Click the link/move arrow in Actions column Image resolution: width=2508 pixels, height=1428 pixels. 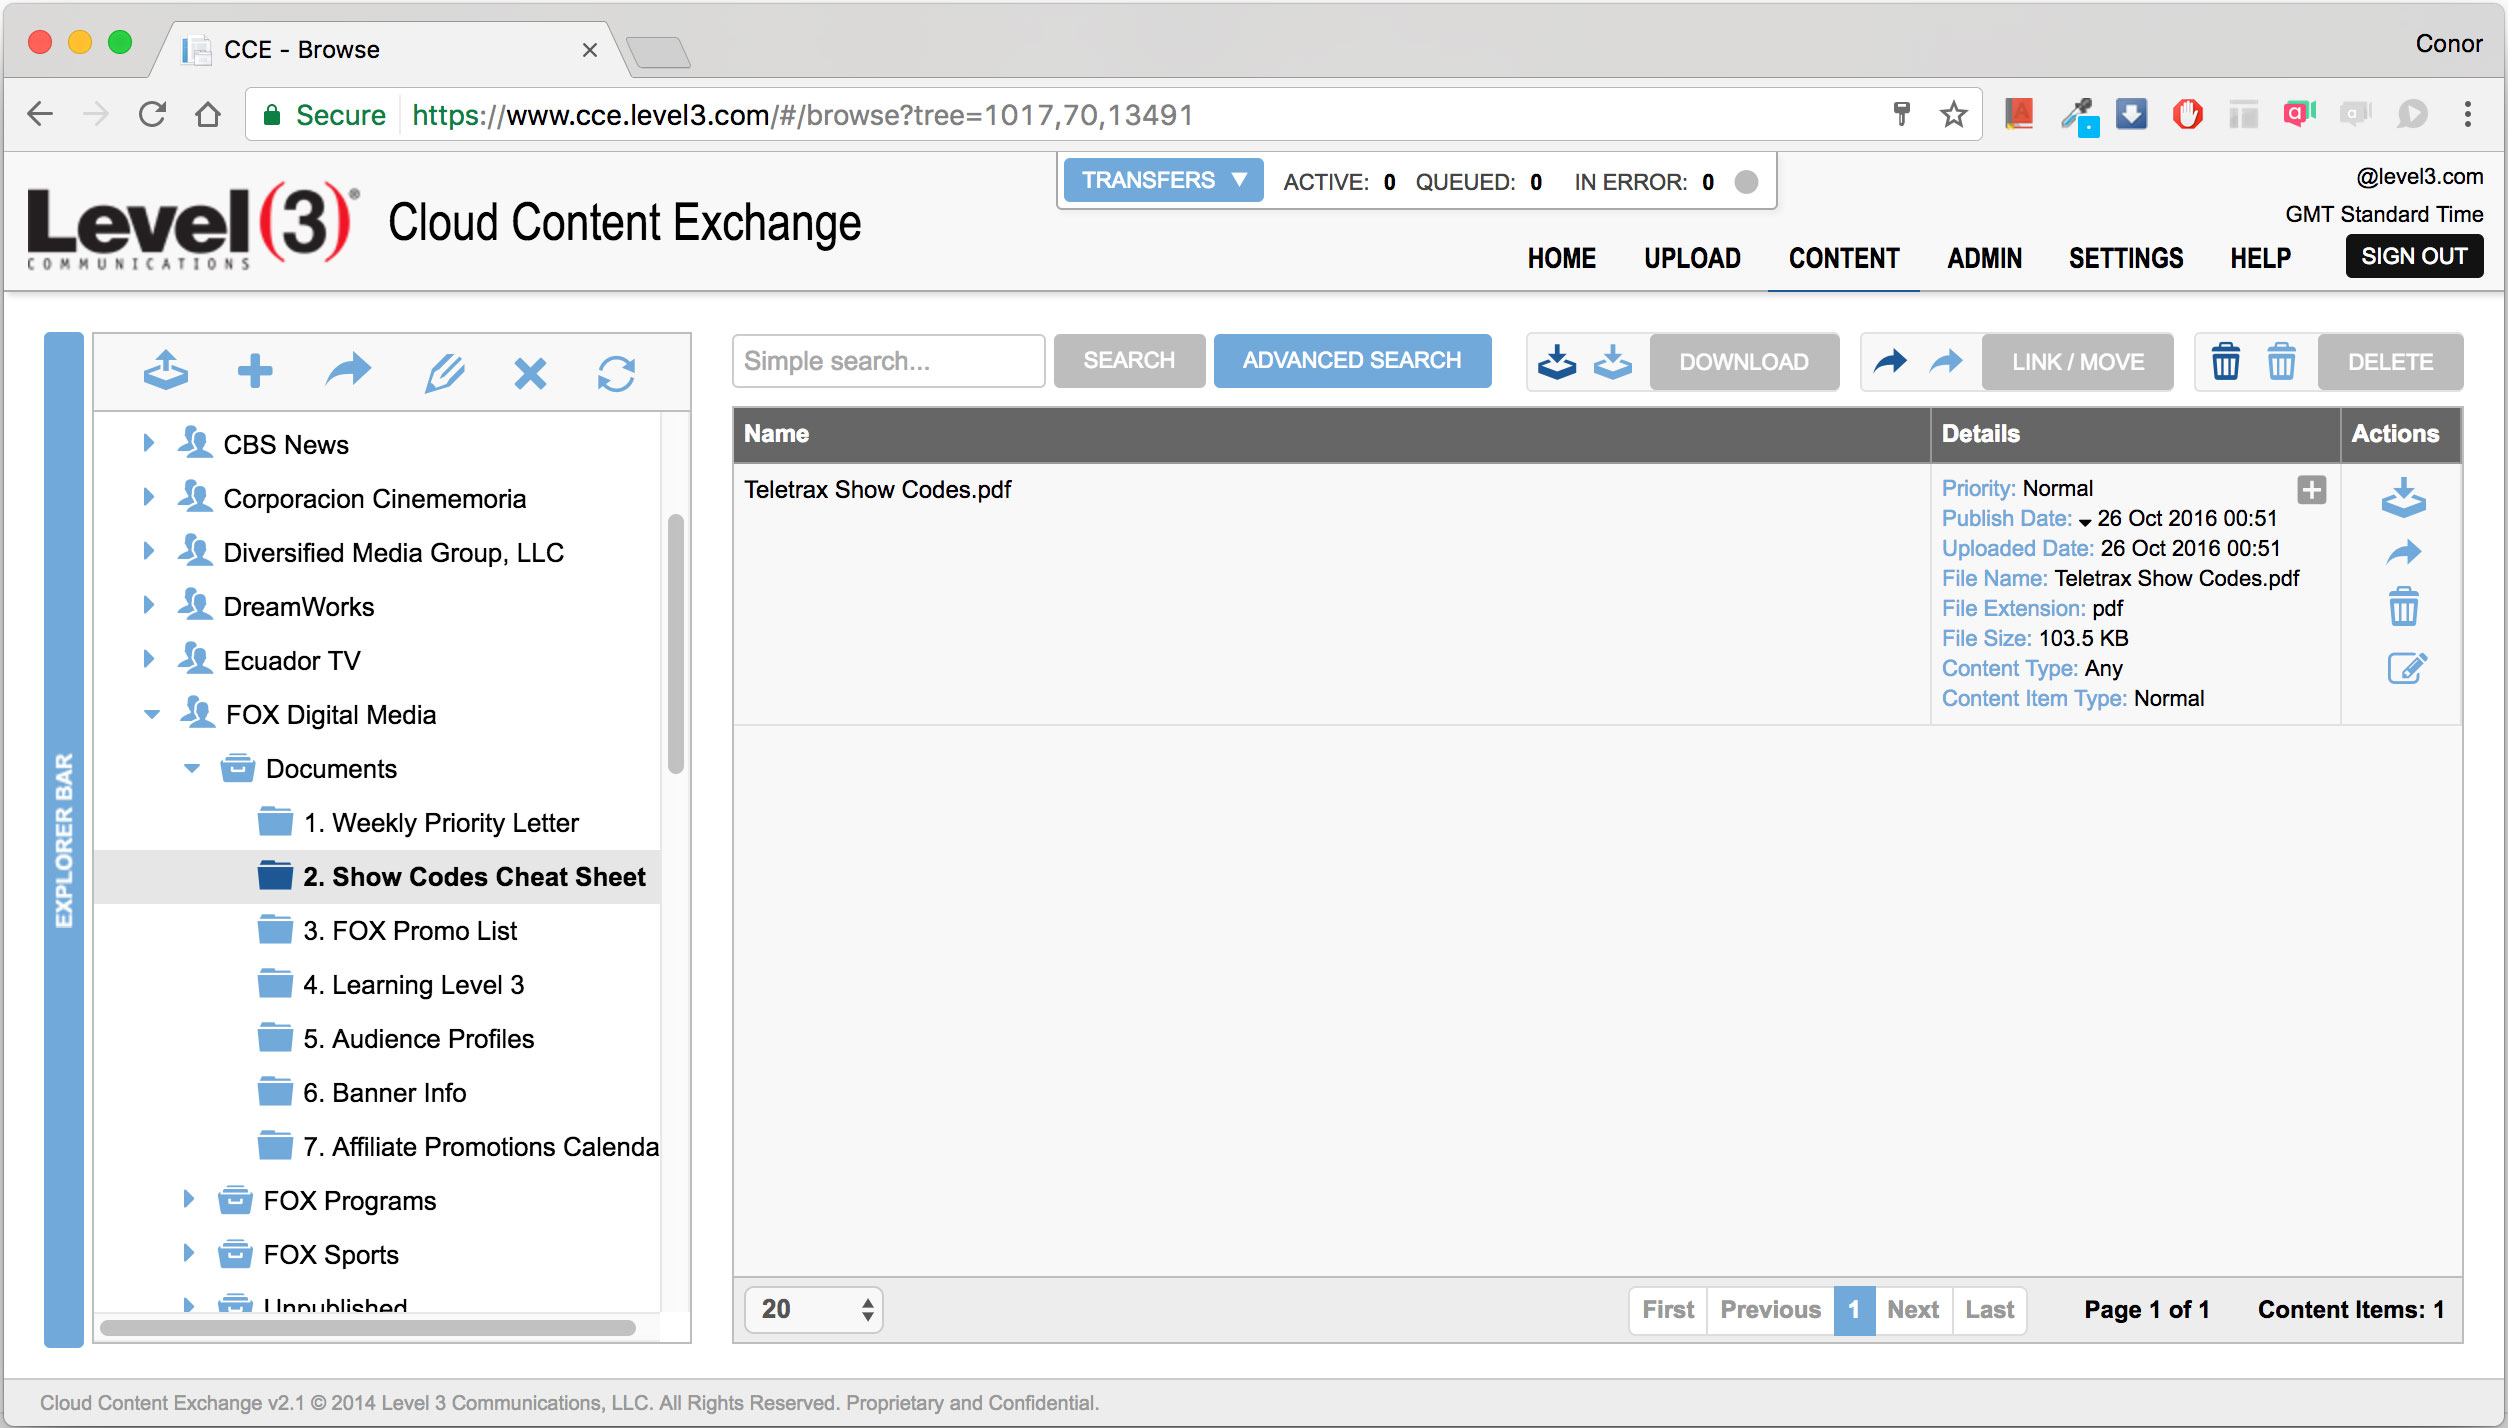tap(2404, 552)
